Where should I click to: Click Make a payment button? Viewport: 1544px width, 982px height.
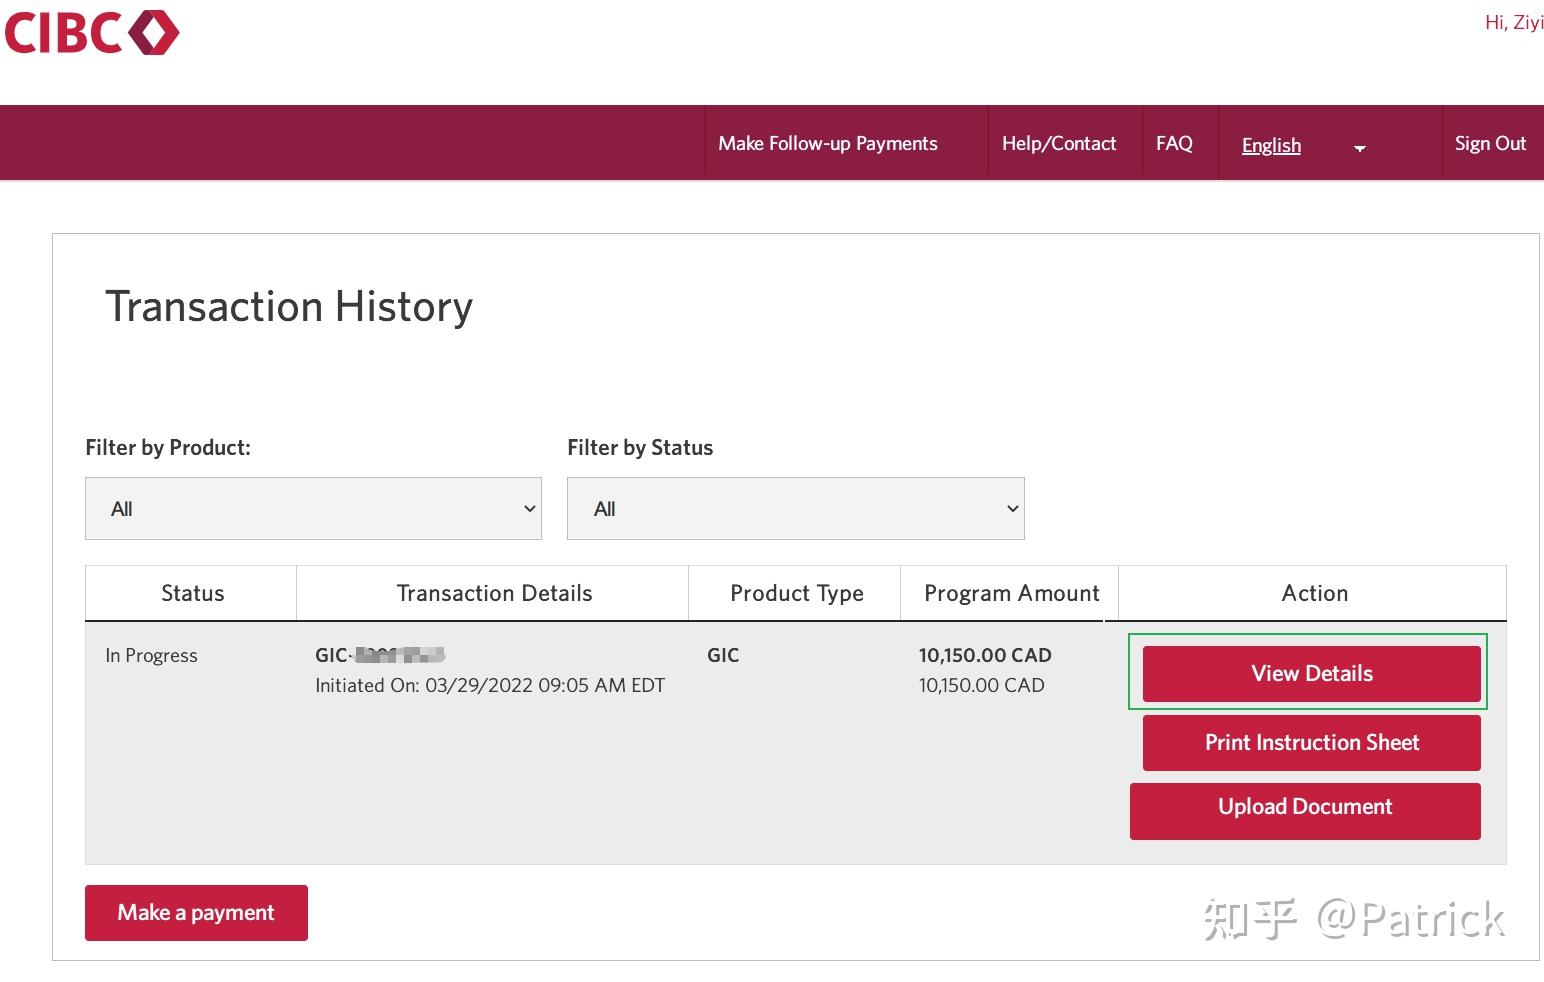[196, 913]
